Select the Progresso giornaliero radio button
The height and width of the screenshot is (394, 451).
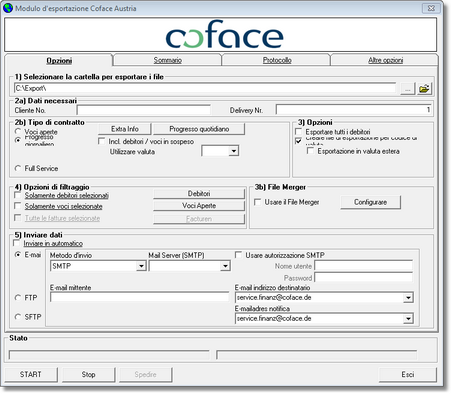tap(18, 140)
